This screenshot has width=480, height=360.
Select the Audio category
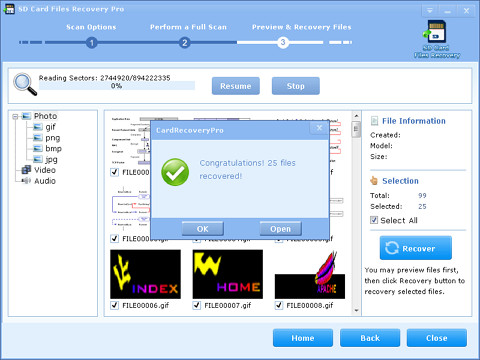pyautogui.click(x=45, y=181)
